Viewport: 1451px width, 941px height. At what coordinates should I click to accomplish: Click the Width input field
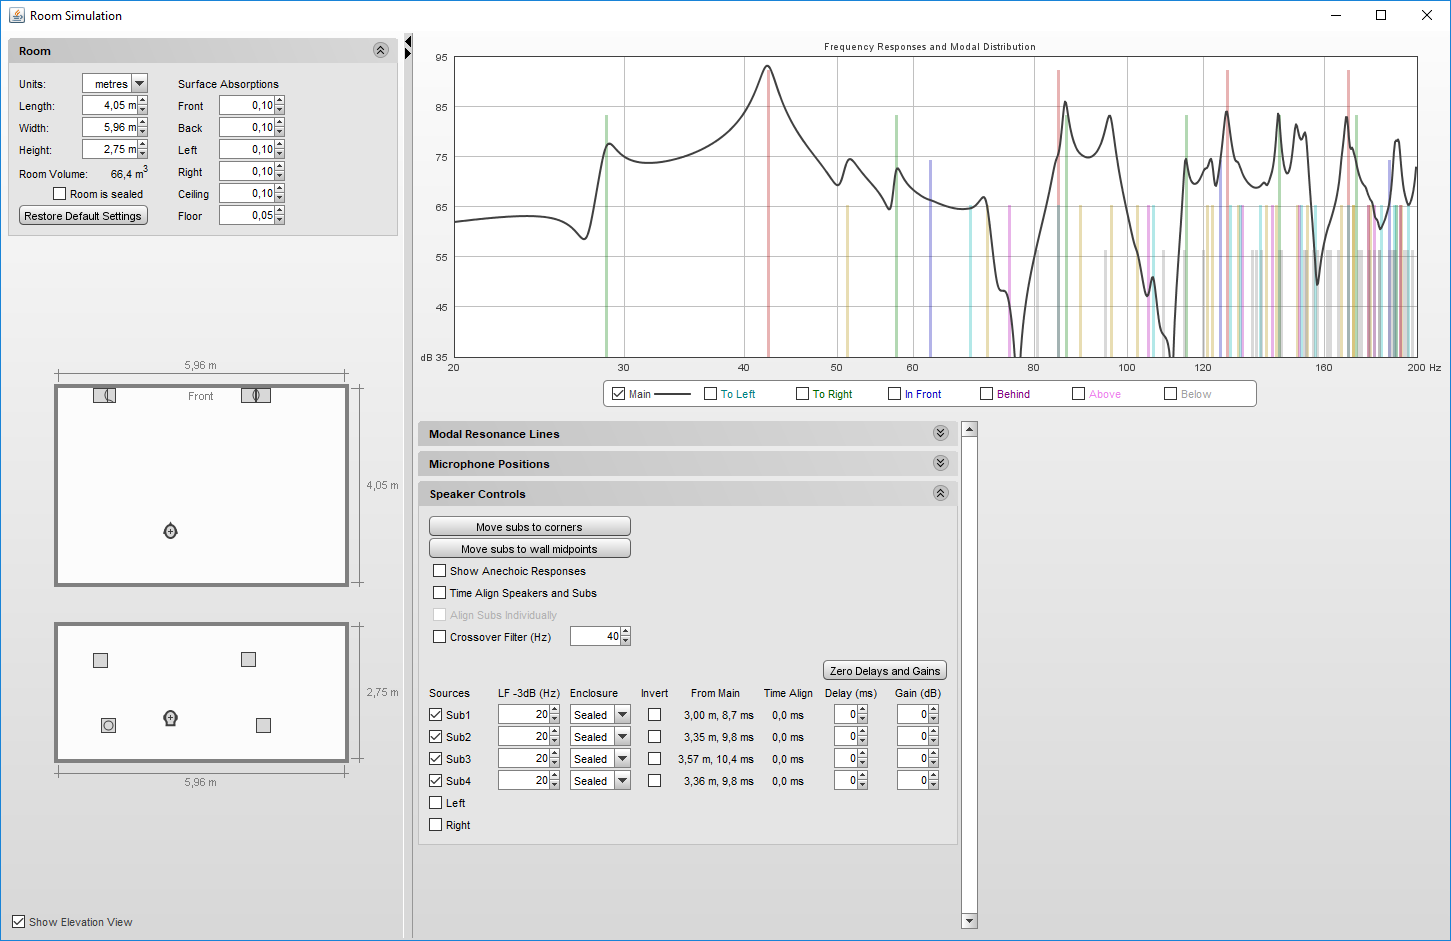click(110, 127)
